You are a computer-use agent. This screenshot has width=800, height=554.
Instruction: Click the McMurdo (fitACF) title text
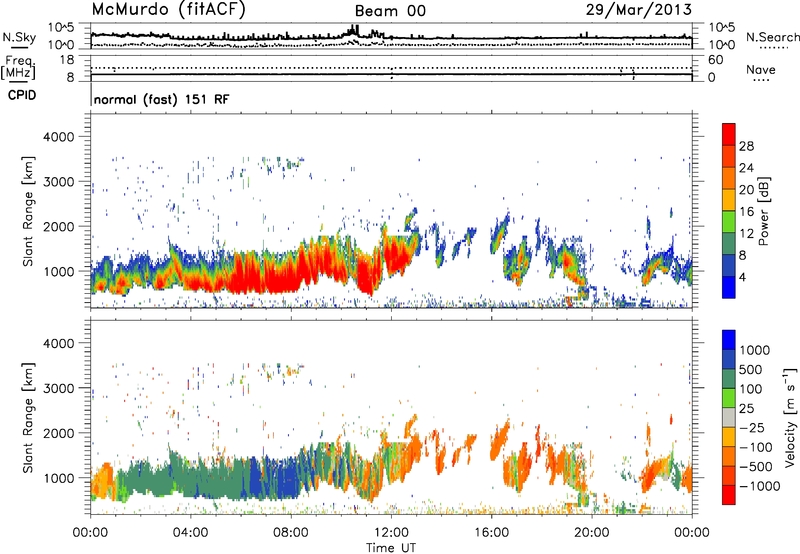[168, 10]
